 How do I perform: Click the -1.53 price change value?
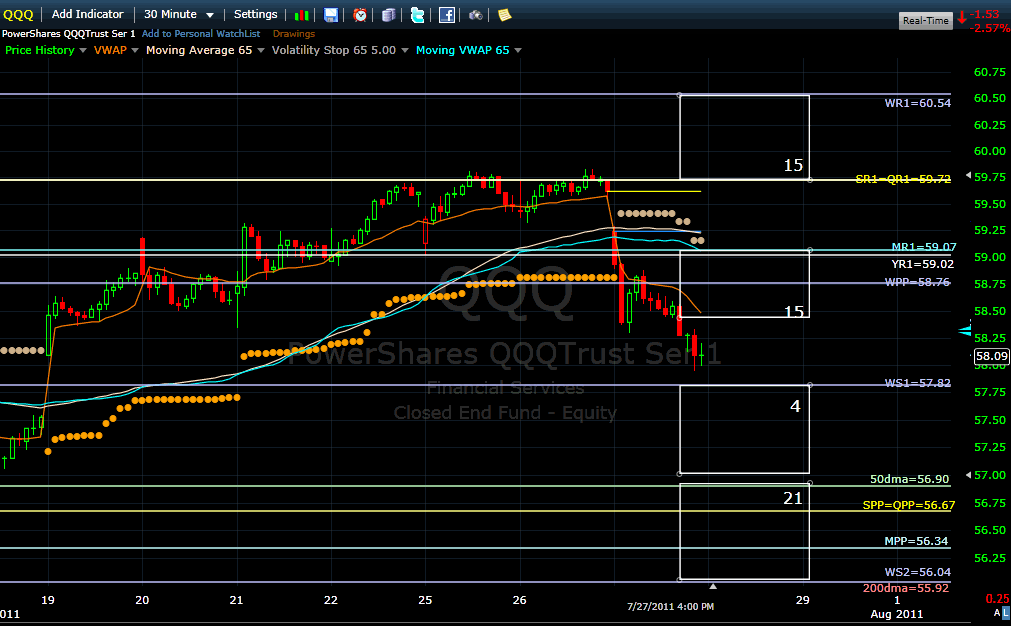pos(985,14)
